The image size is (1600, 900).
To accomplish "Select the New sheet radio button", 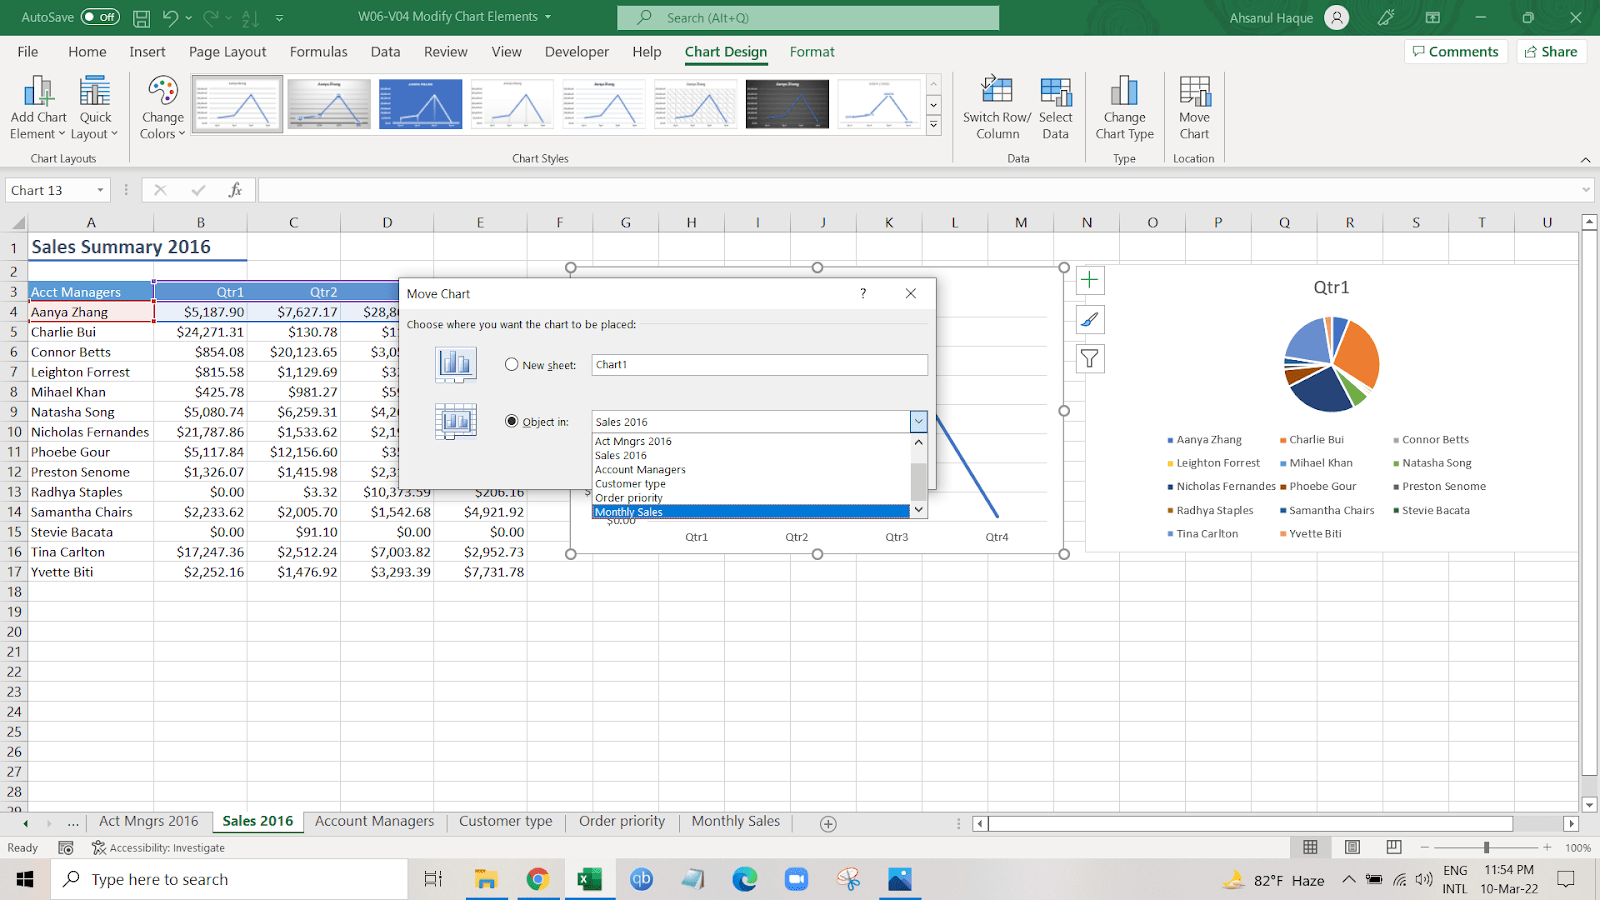I will [x=512, y=365].
